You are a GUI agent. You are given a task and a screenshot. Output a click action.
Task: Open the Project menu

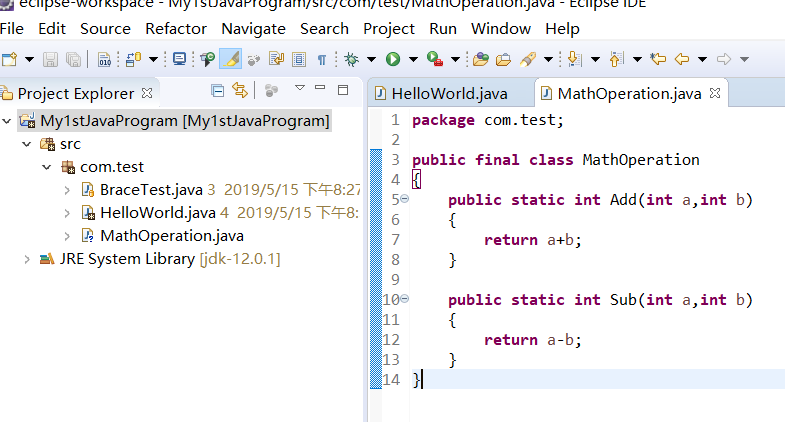tap(389, 29)
